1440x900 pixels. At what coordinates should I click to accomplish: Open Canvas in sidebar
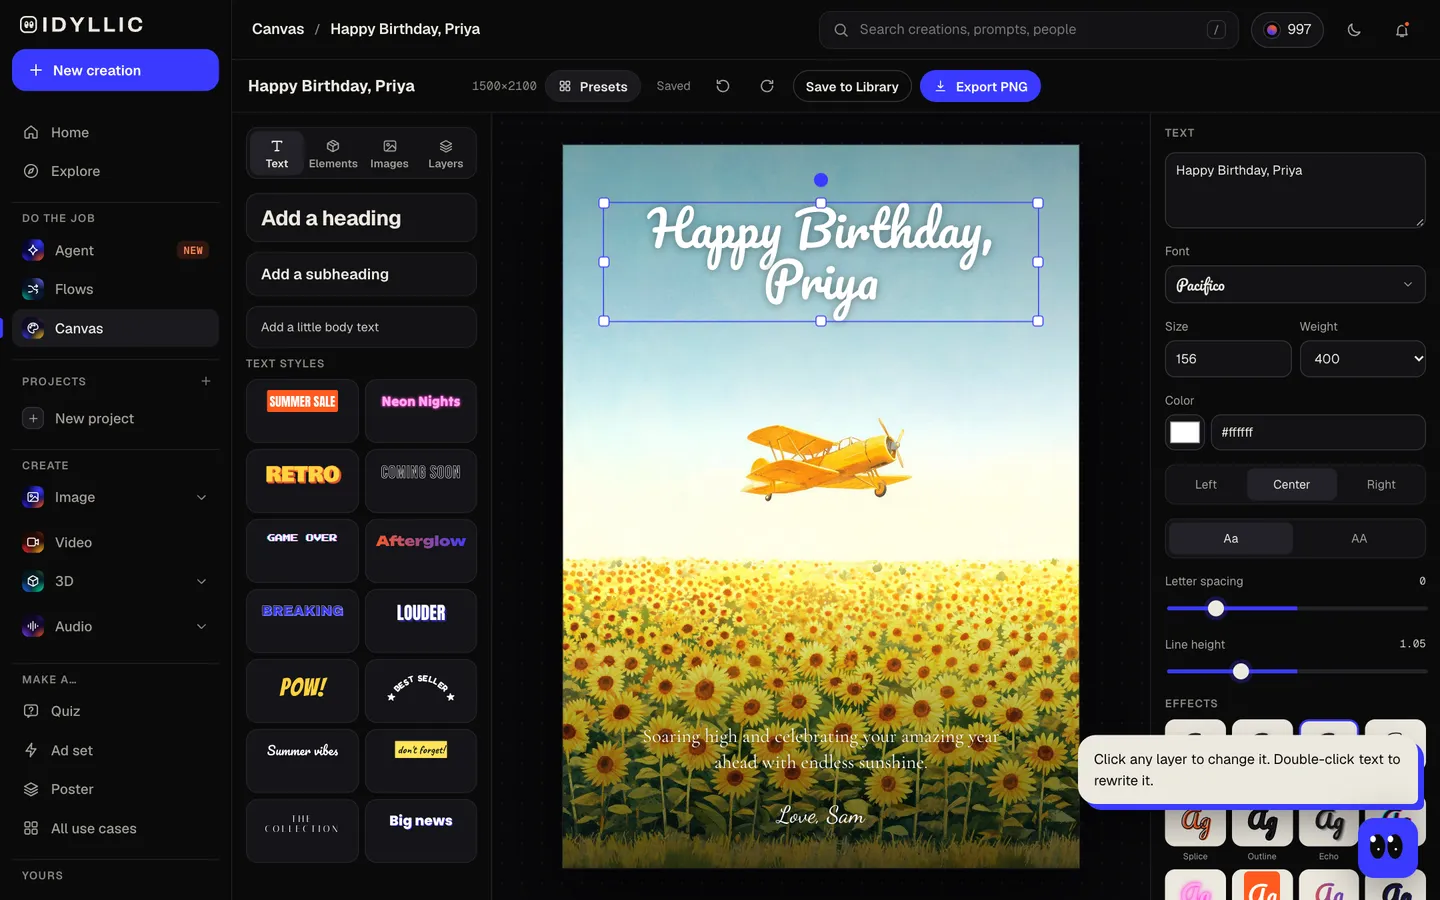coord(115,328)
